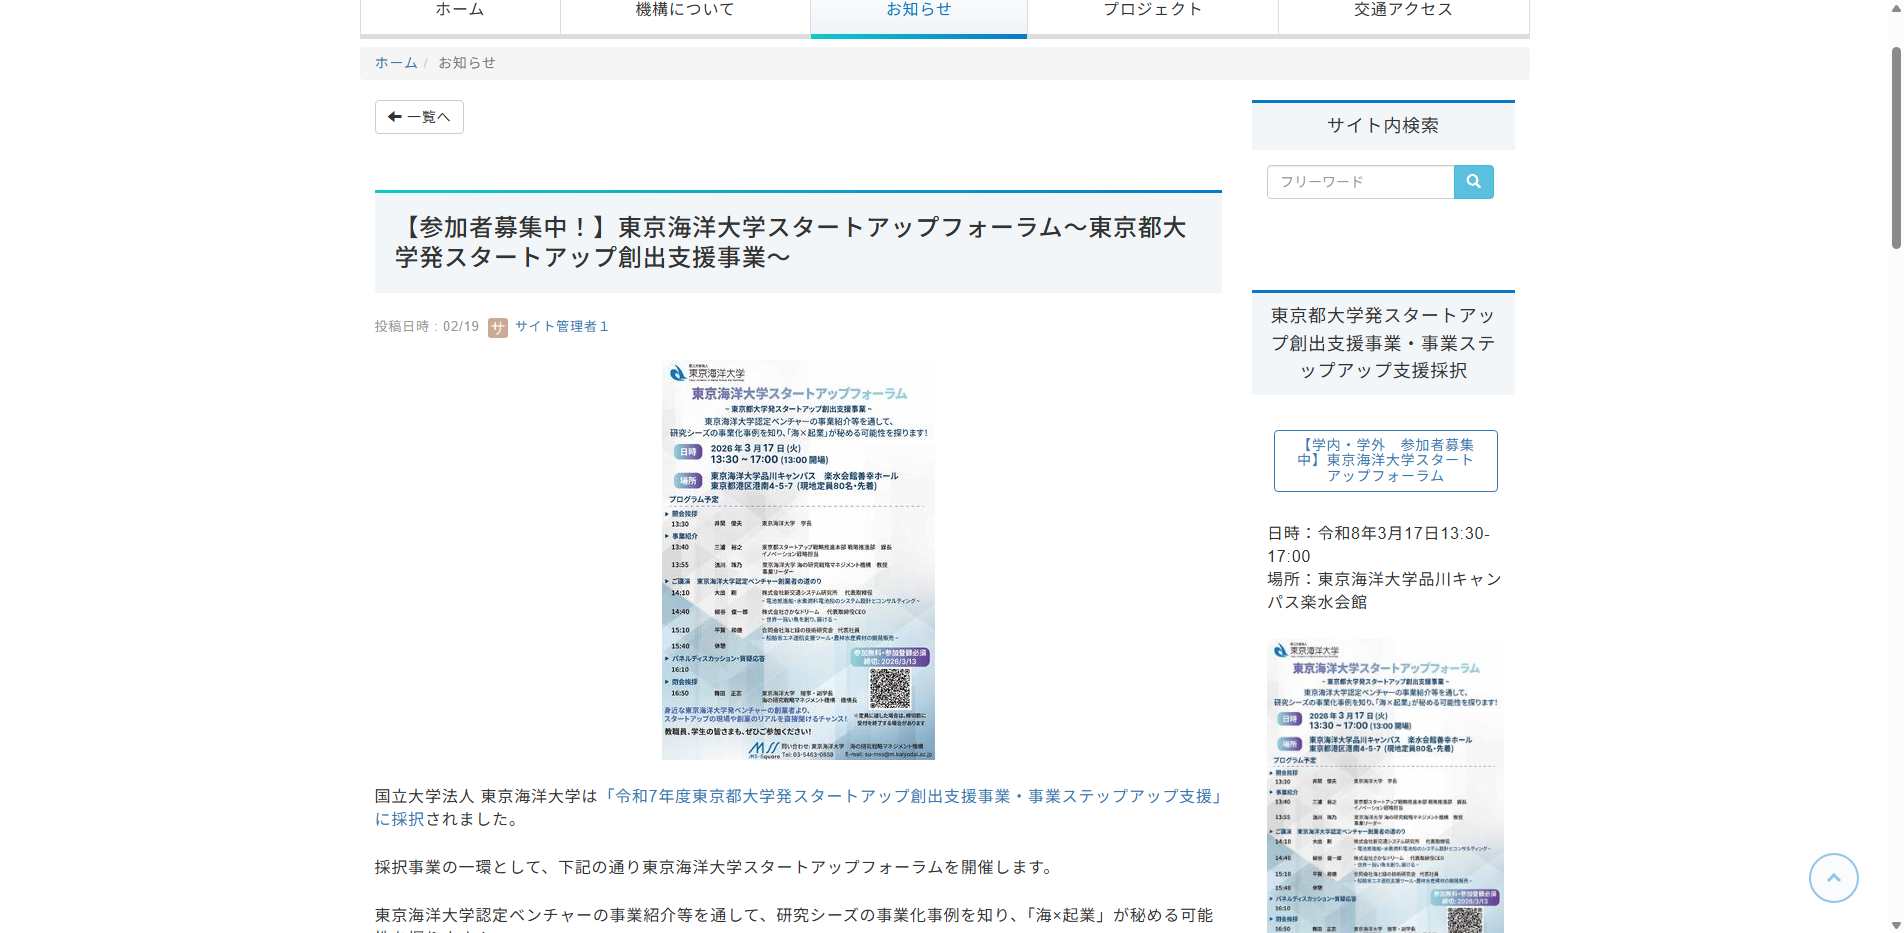Click the 参加者募集中 sidebar banner link
This screenshot has width=1904, height=933.
click(1384, 460)
